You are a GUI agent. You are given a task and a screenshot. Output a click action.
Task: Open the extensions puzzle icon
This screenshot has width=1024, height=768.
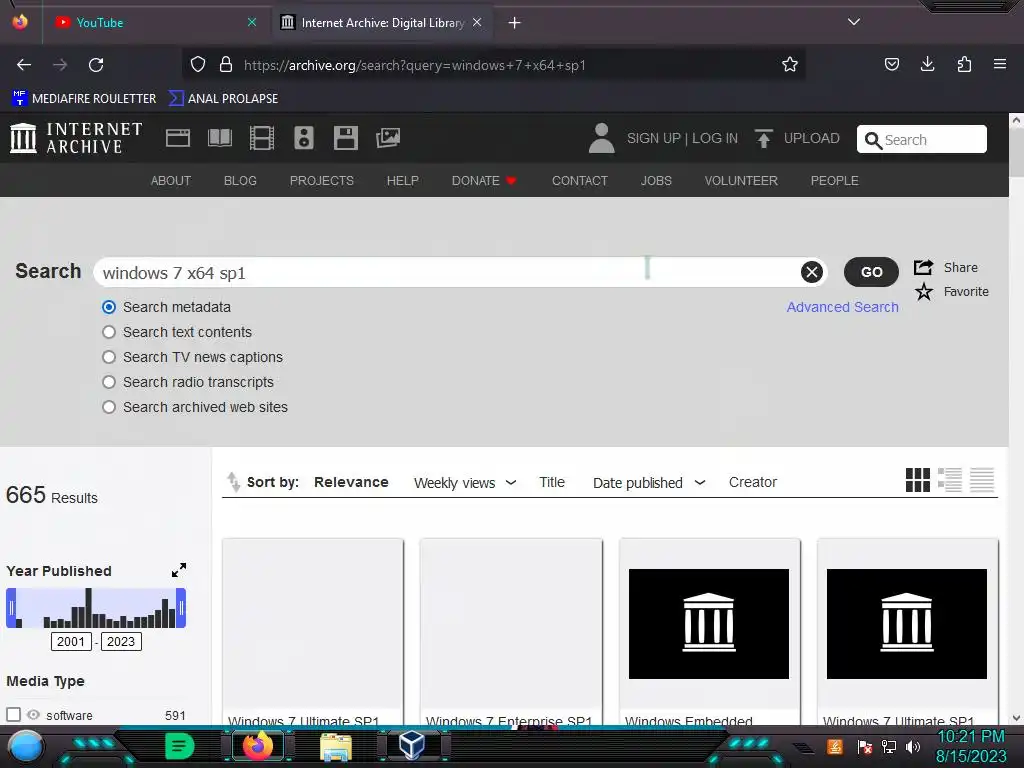click(x=964, y=64)
